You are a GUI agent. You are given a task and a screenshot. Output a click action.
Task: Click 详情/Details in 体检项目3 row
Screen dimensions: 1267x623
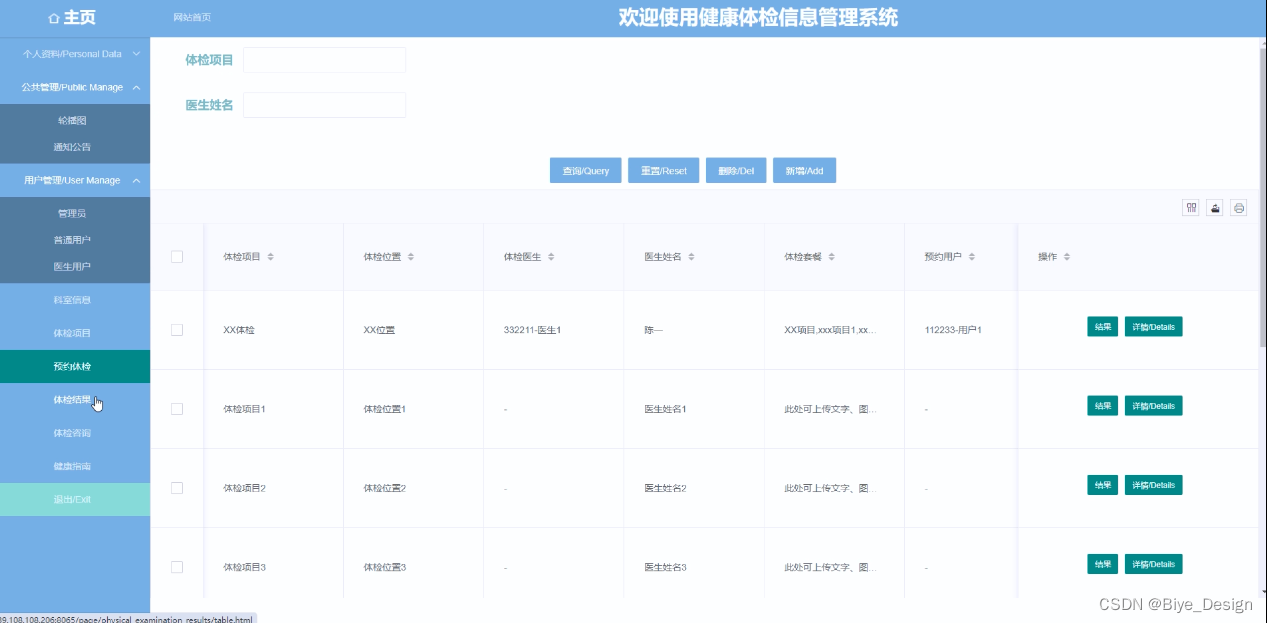[x=1153, y=564]
